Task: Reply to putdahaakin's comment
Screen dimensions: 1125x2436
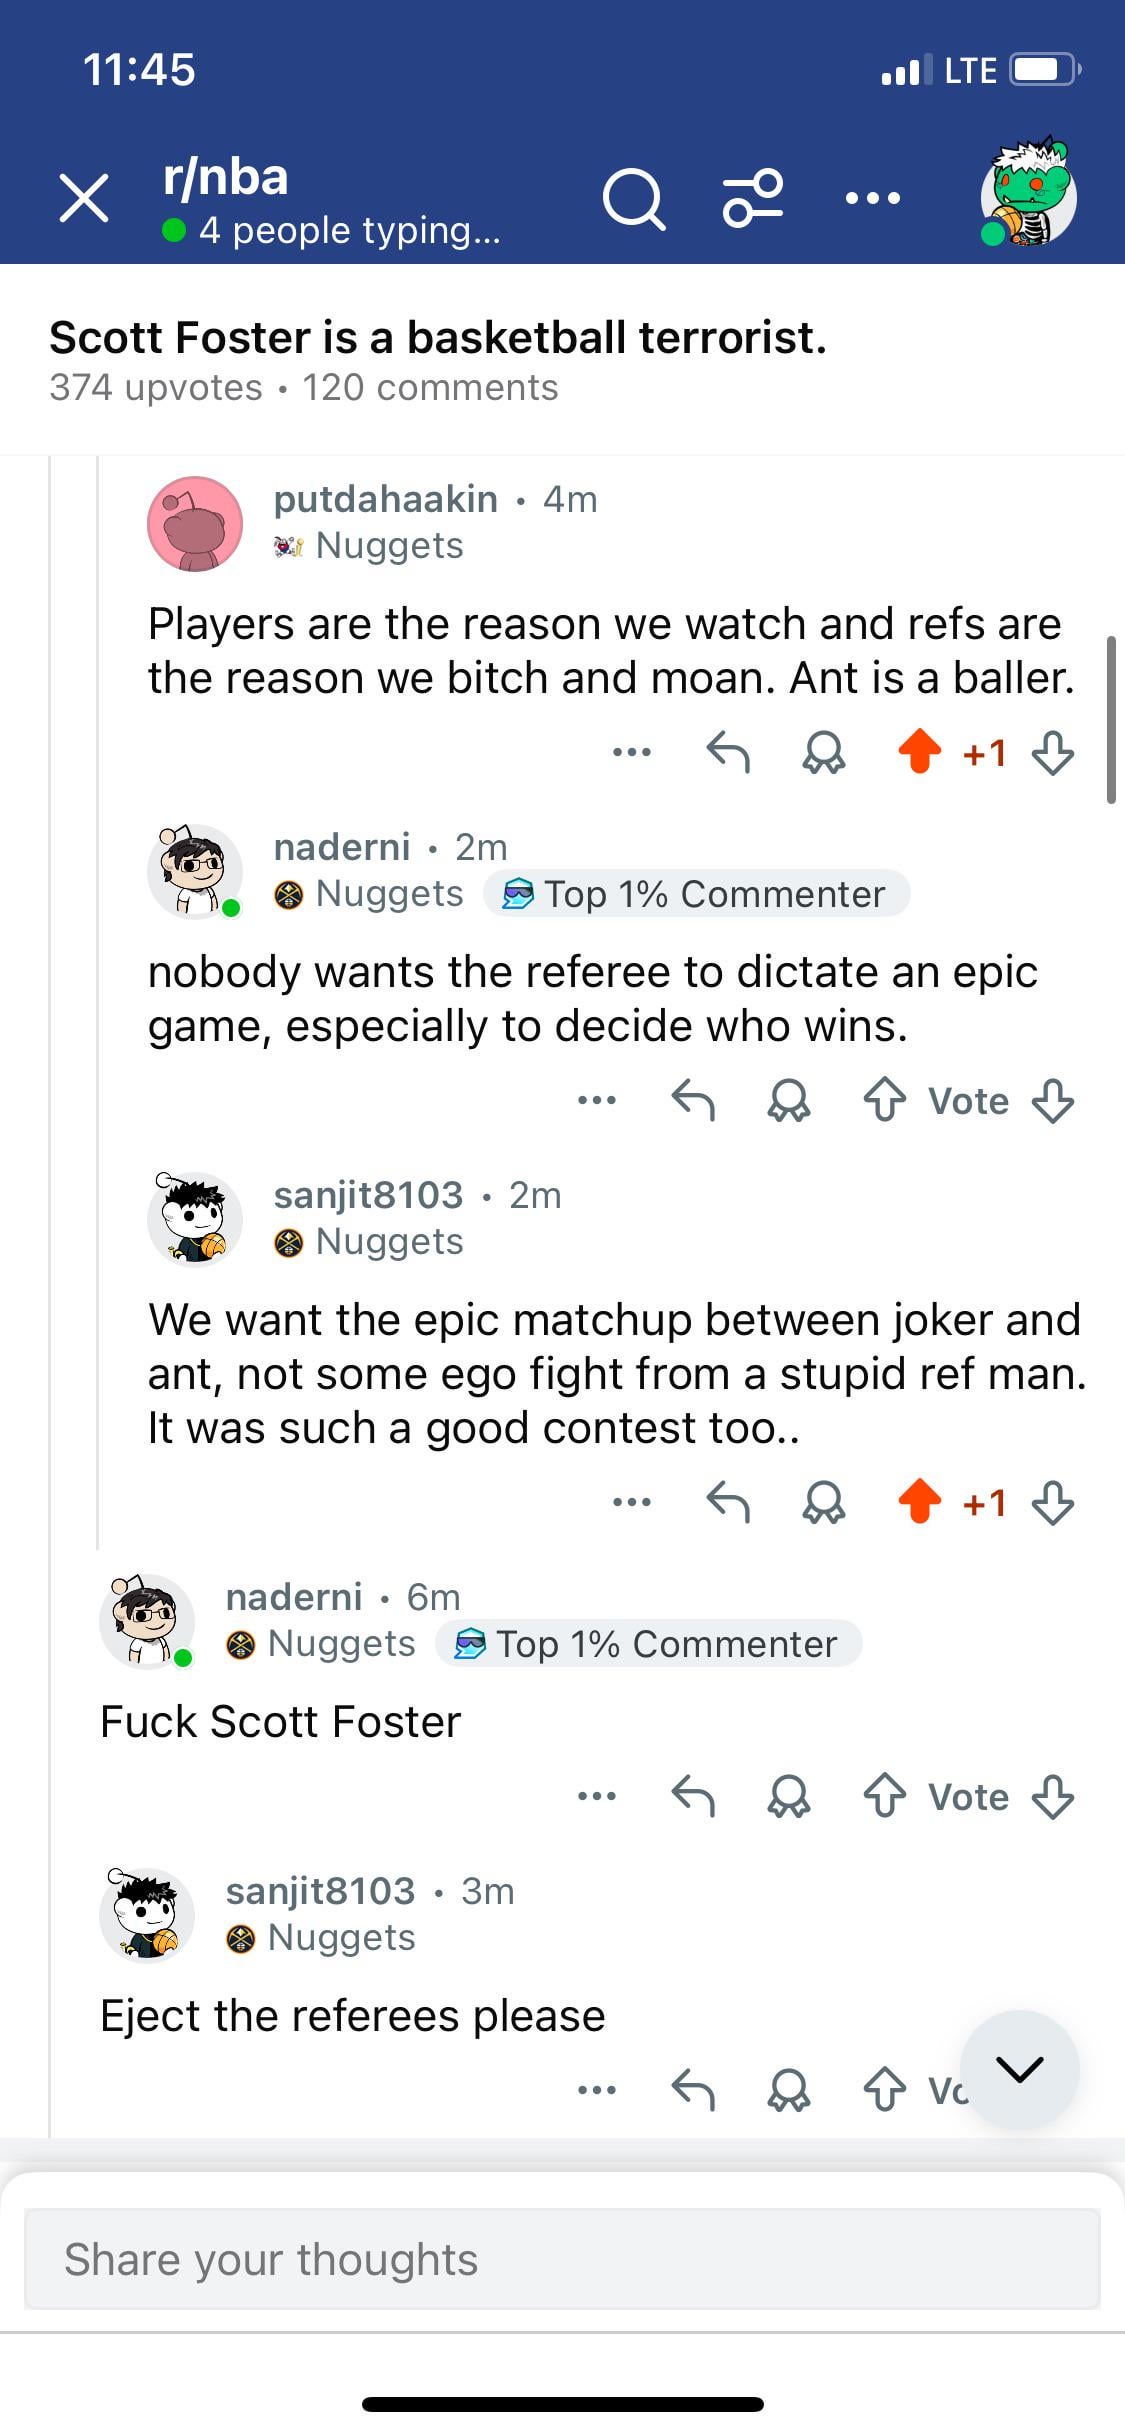Action: click(728, 752)
